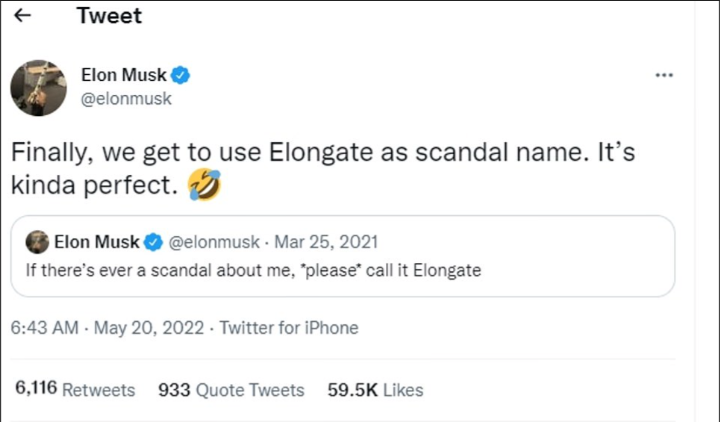View the 6,116 Retweets list

pyautogui.click(x=75, y=390)
